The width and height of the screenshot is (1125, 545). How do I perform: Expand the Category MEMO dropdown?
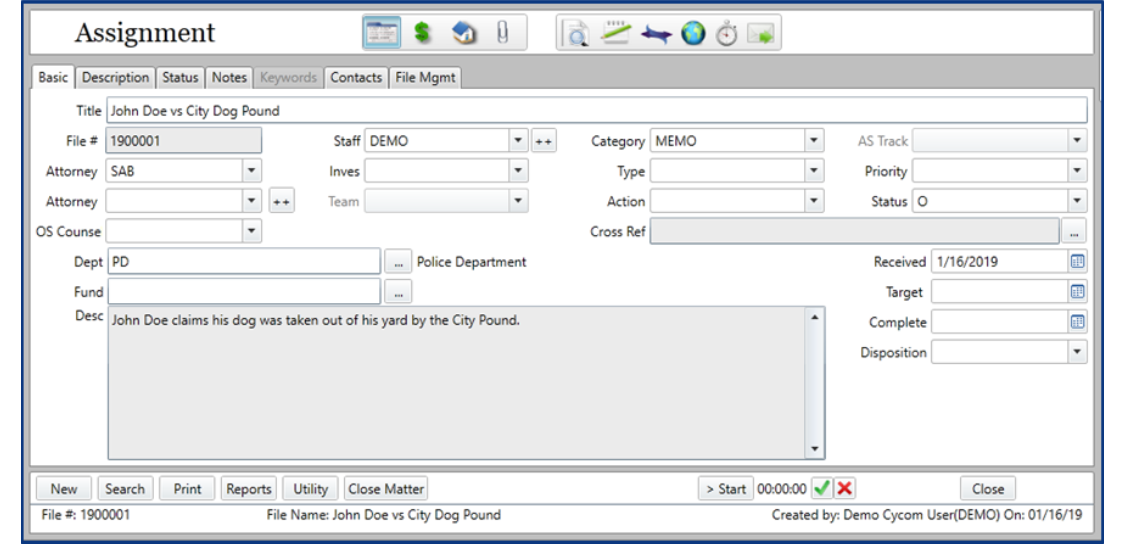point(814,141)
